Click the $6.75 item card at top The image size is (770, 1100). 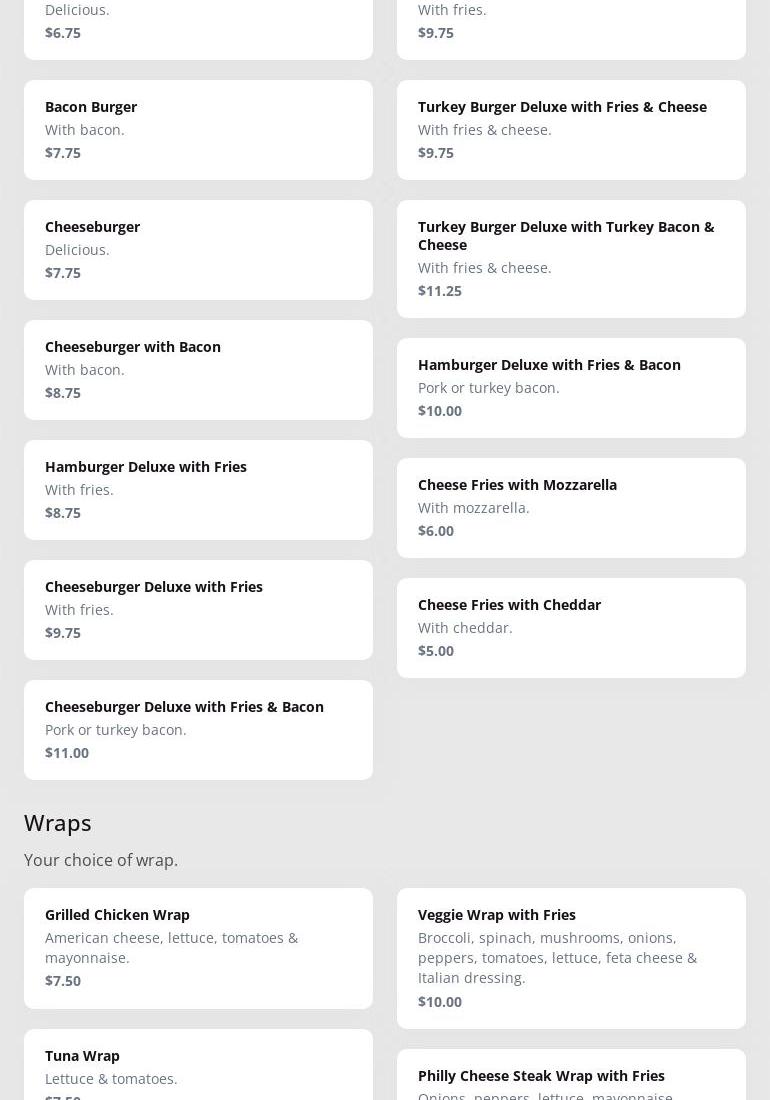pos(198,25)
